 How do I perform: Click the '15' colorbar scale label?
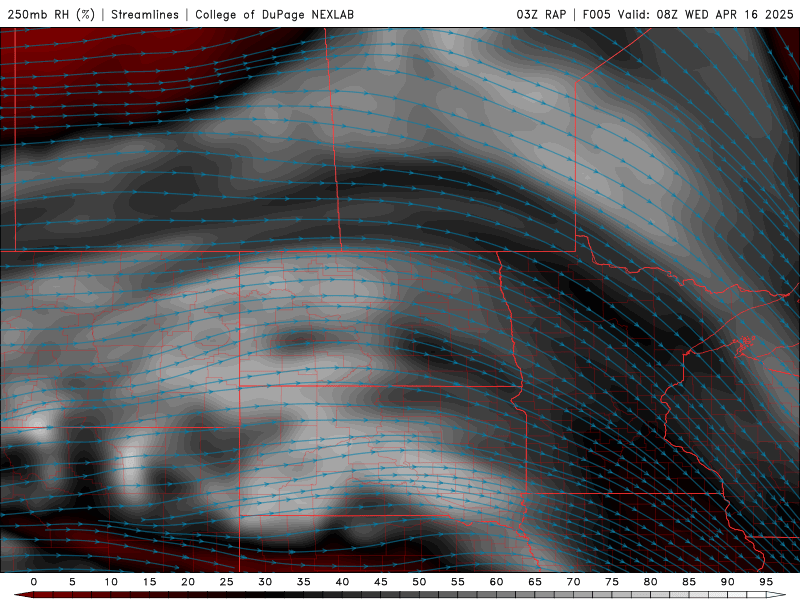149,582
